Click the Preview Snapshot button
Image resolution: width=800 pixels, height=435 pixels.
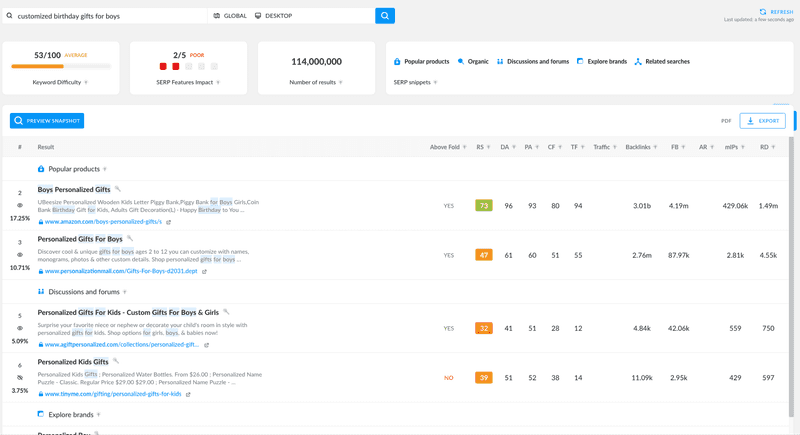[47, 121]
